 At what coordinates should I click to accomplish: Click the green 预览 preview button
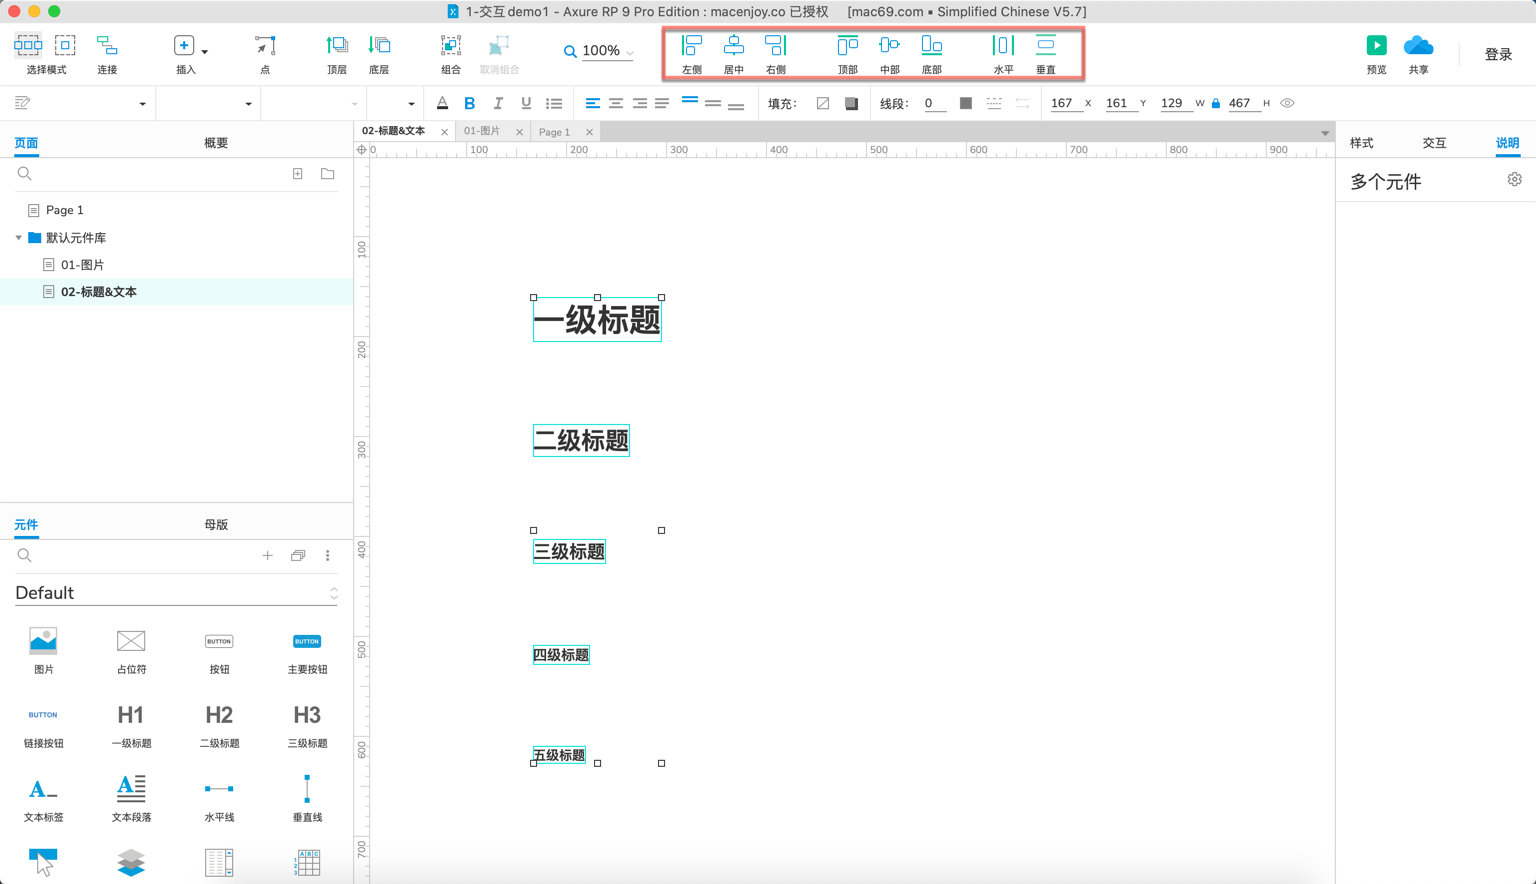[x=1377, y=45]
